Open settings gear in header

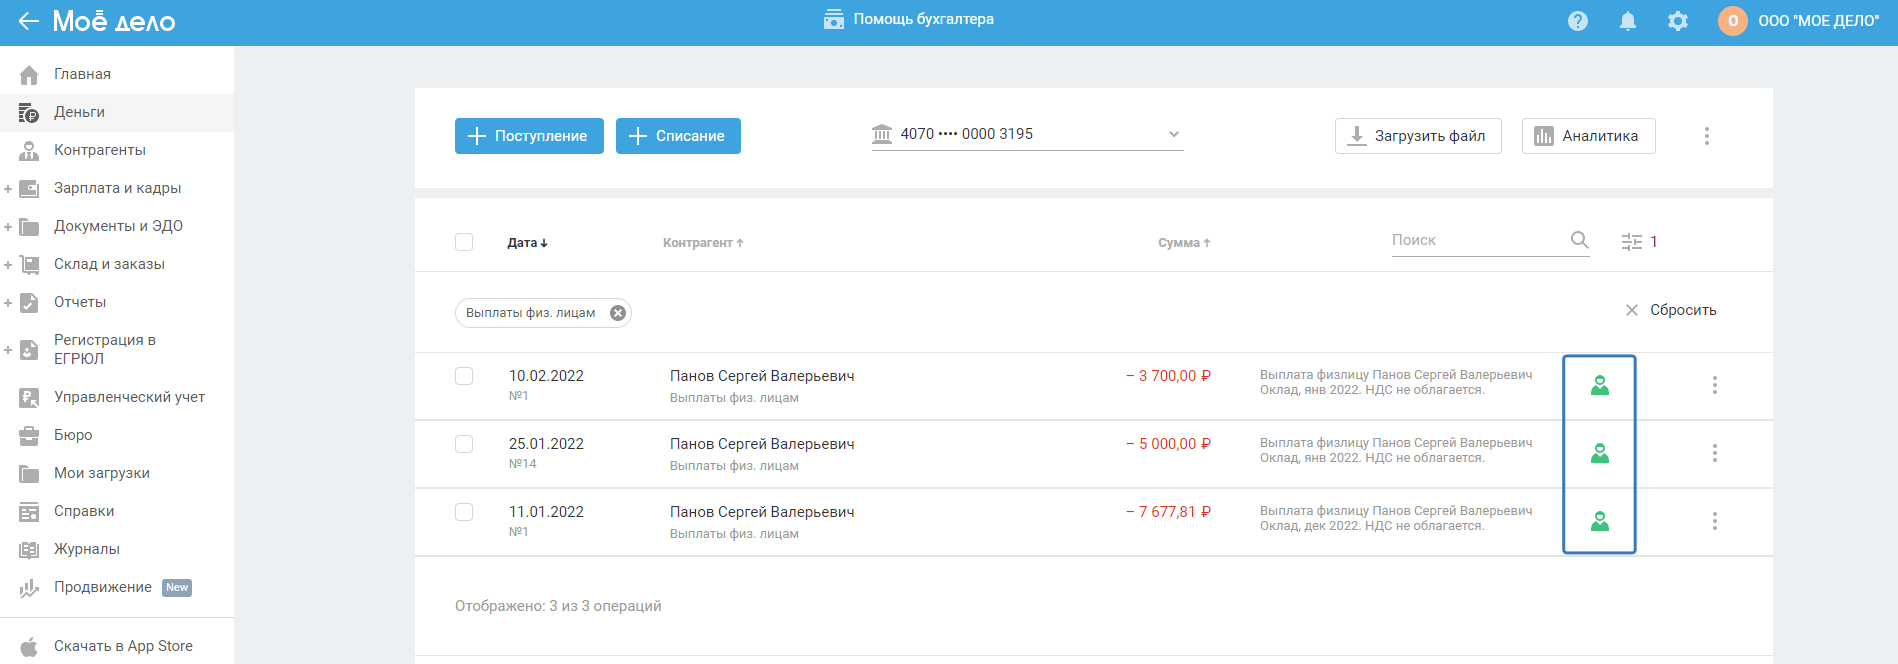tap(1678, 21)
